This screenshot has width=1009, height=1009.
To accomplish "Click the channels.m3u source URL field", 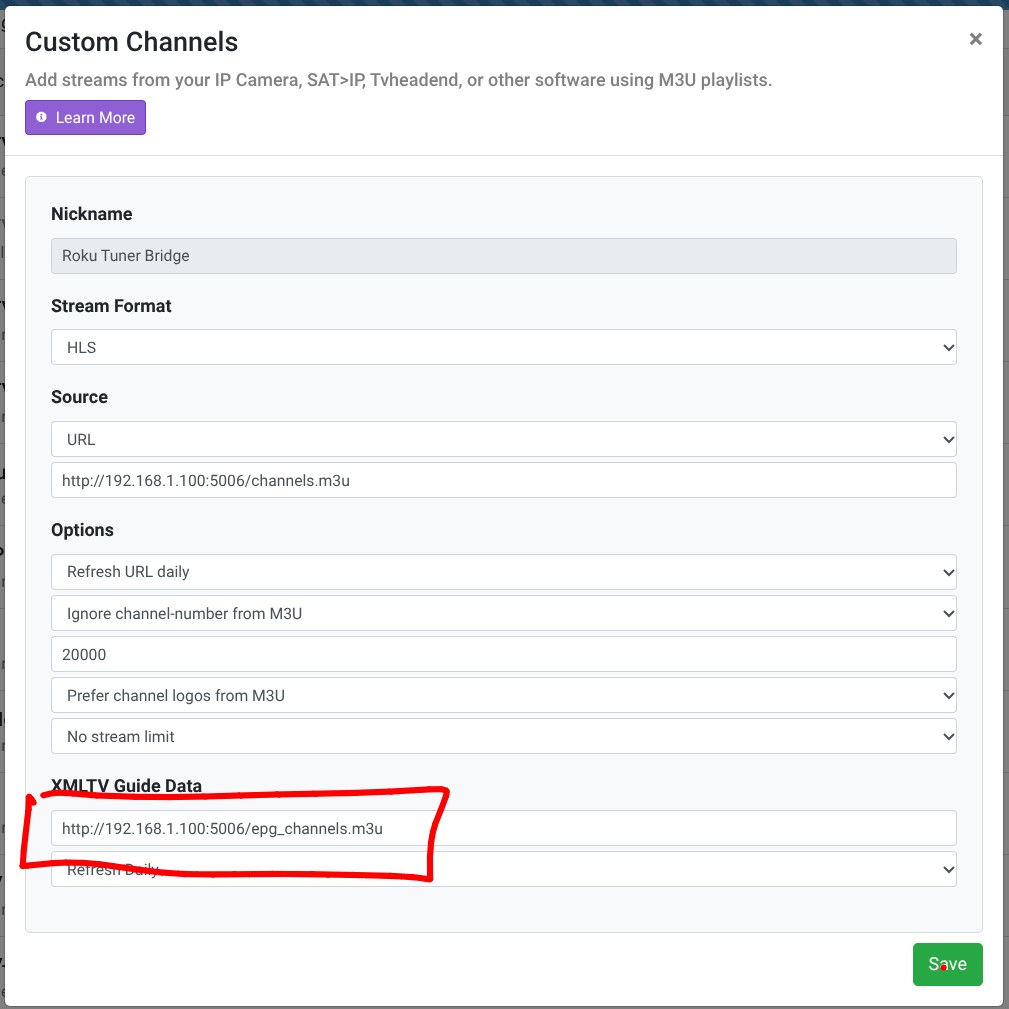I will point(503,480).
